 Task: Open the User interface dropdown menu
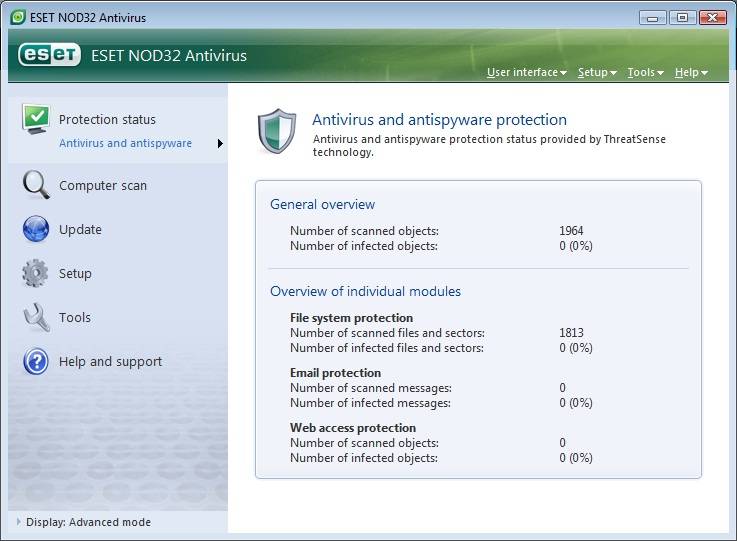pos(526,72)
